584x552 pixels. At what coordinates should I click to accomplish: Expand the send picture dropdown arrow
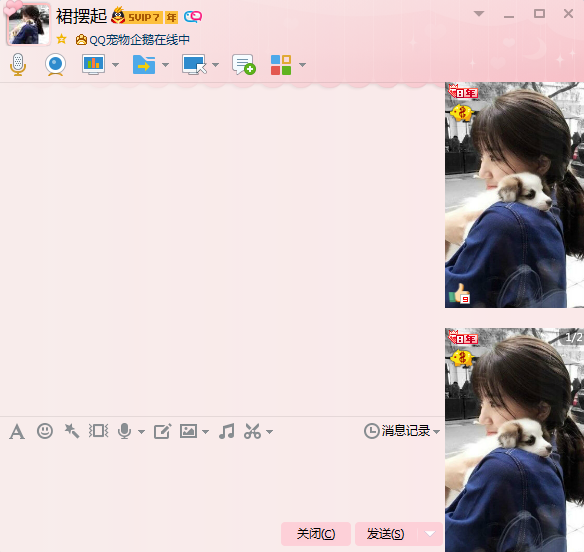click(206, 432)
